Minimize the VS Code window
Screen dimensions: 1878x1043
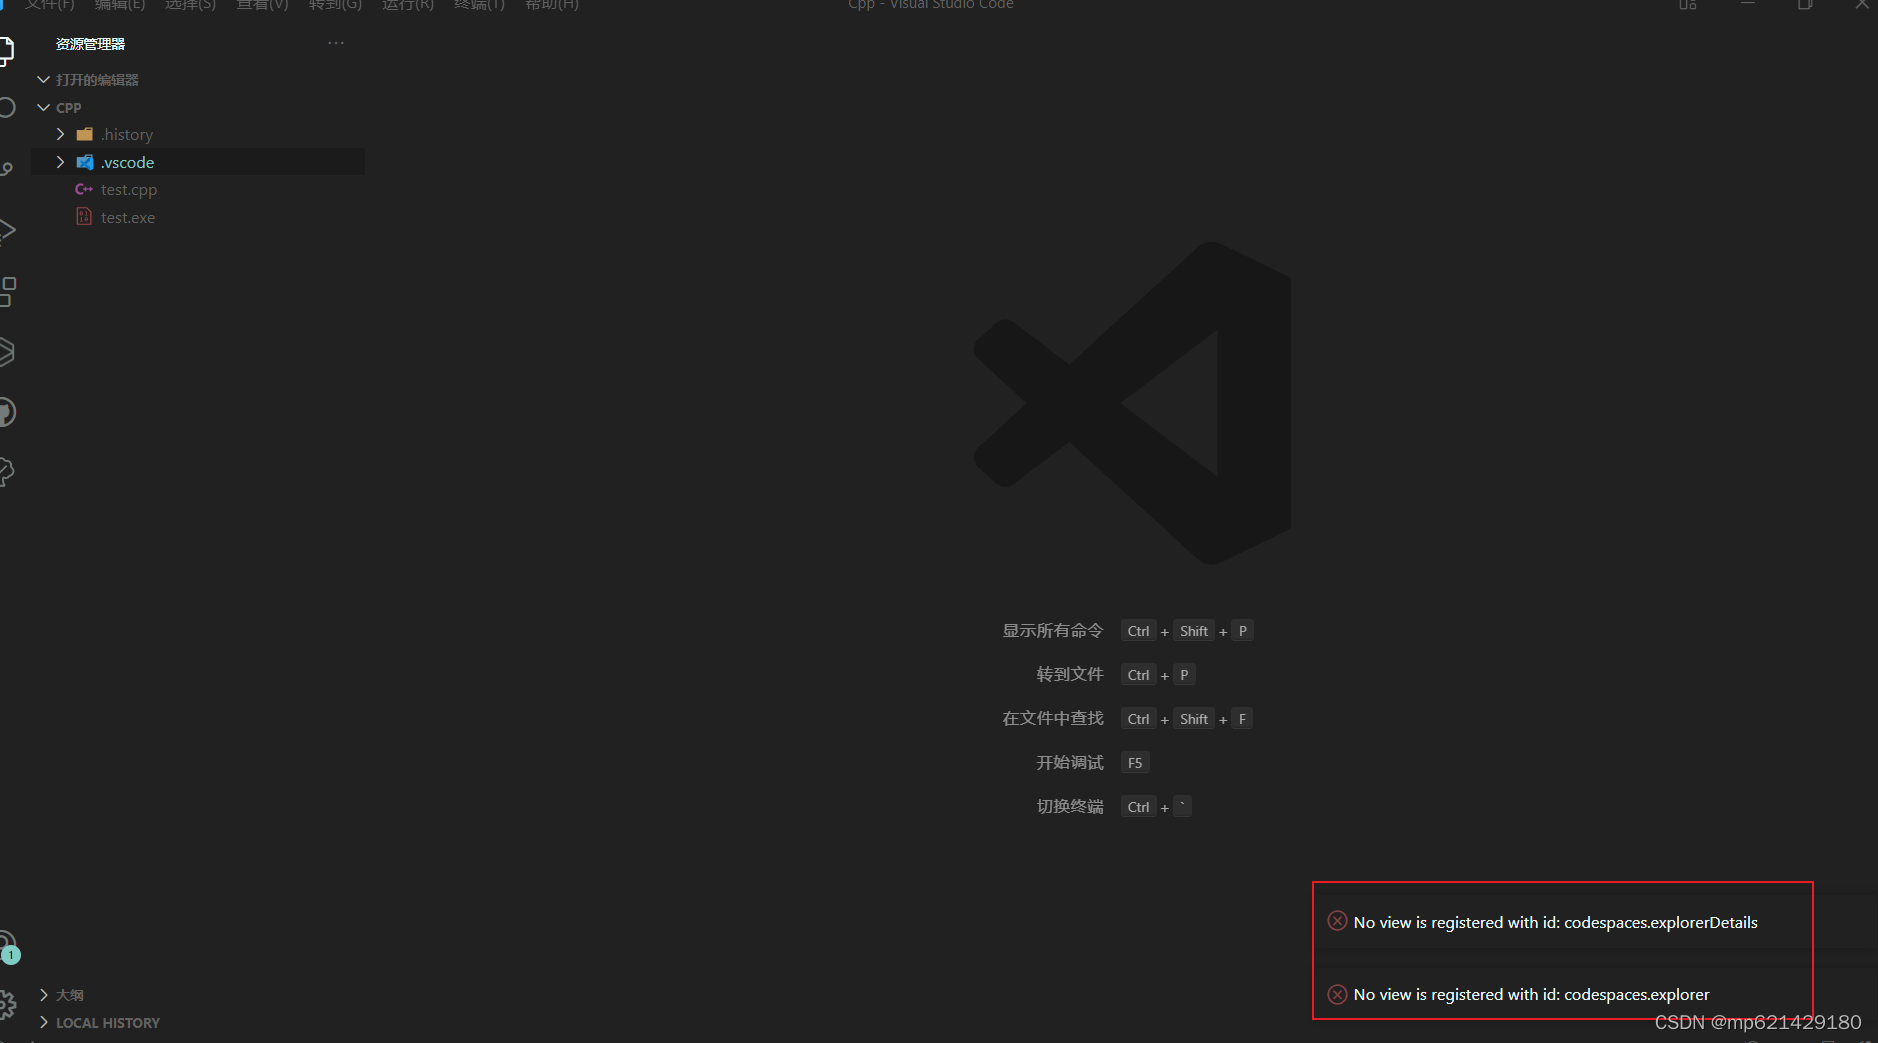(1748, 4)
